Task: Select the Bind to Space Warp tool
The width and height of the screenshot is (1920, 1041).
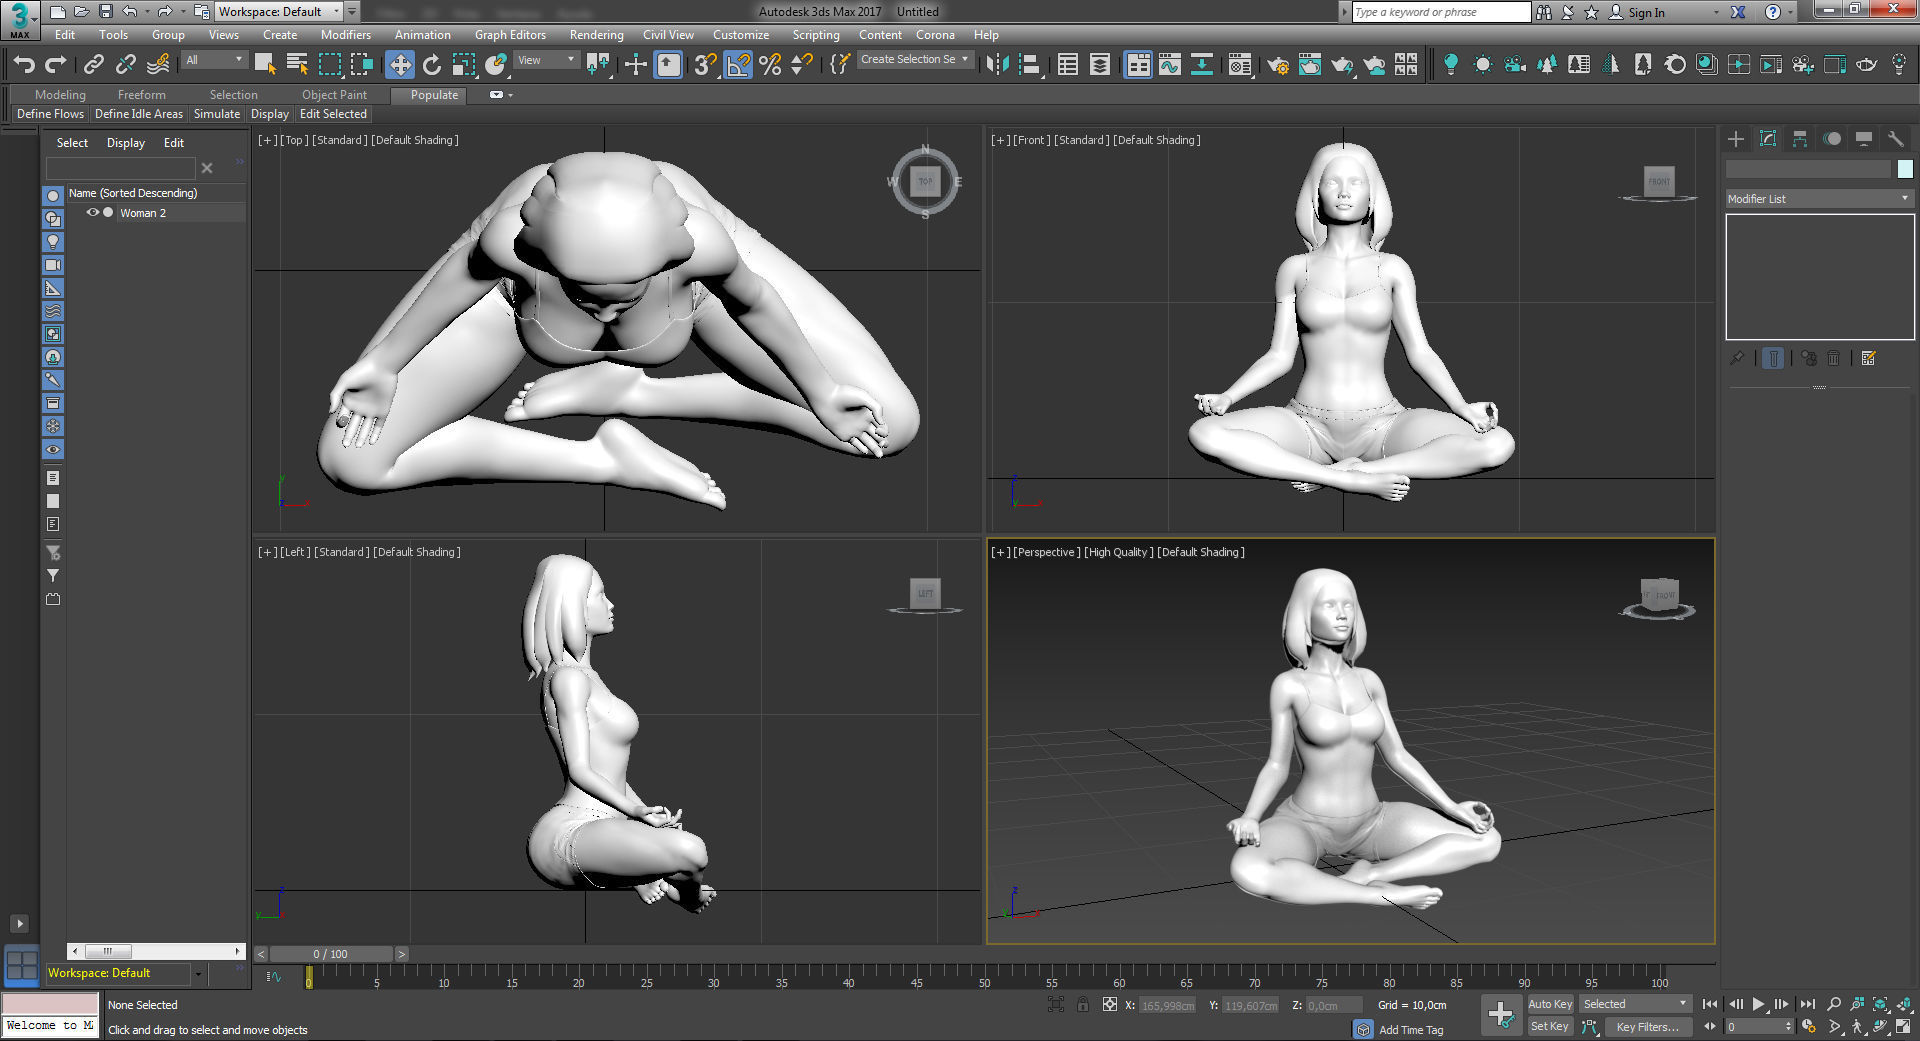Action: [x=158, y=65]
